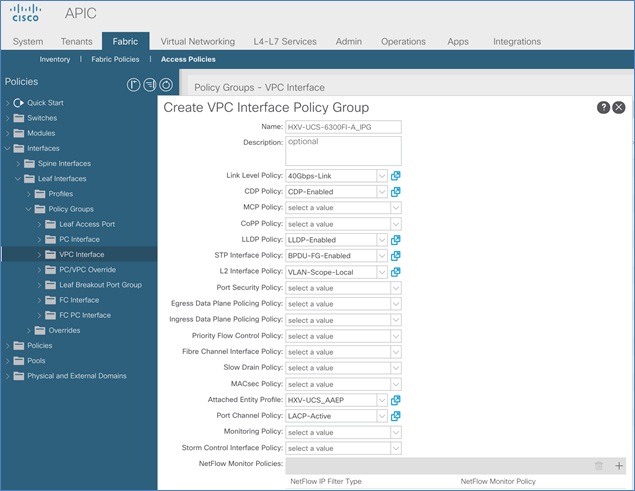Close the Create VPC Interface Policy Group dialog
635x491 pixels.
pyautogui.click(x=619, y=107)
